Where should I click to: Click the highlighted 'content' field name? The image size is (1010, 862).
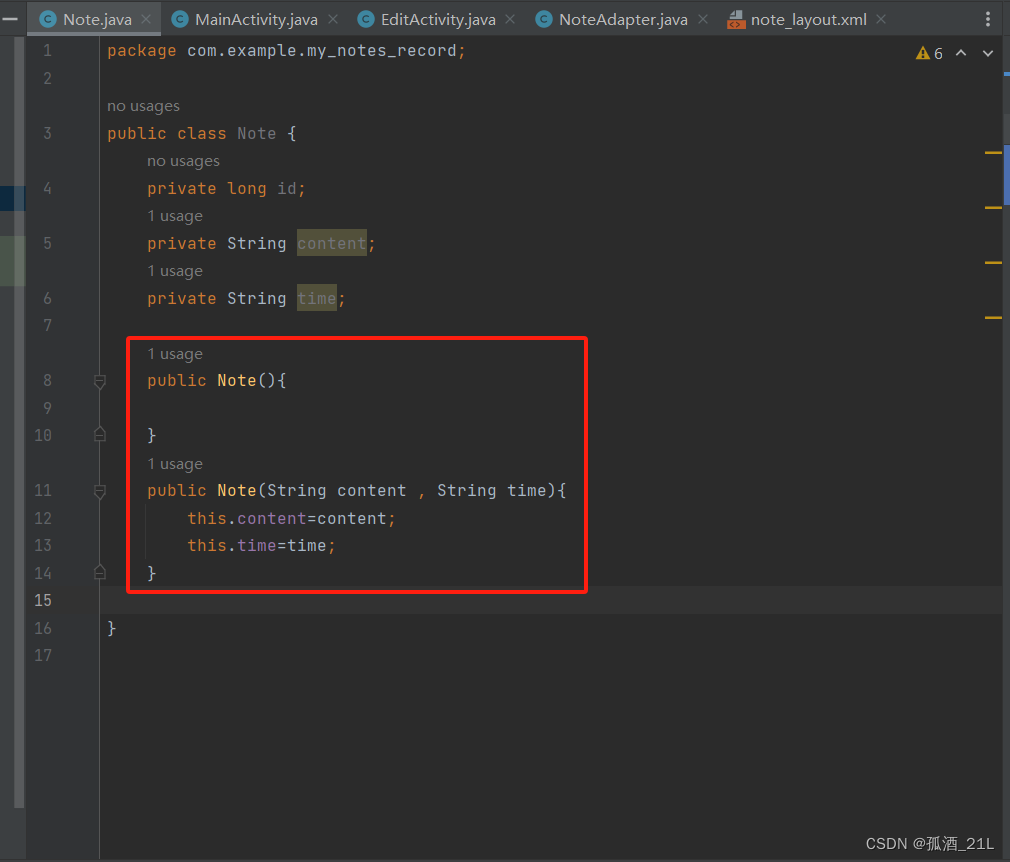click(332, 244)
